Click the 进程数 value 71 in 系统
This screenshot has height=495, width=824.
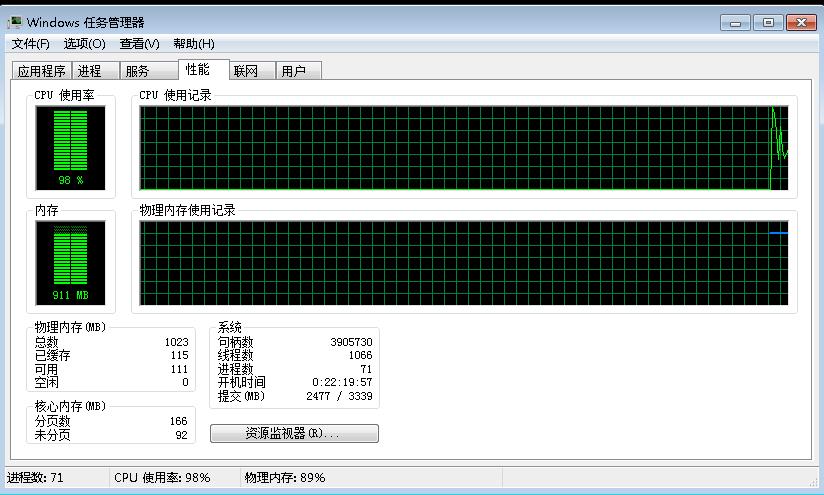366,369
